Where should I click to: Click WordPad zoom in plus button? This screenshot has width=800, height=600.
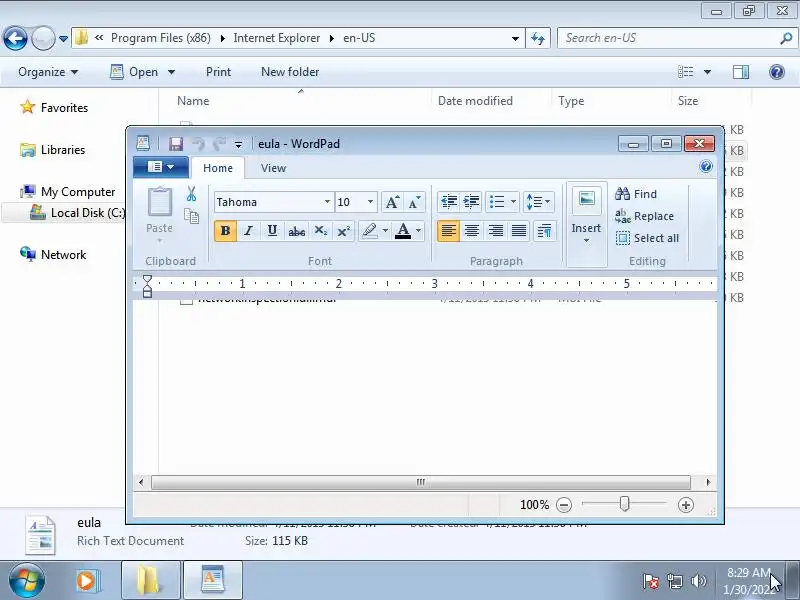coord(686,505)
